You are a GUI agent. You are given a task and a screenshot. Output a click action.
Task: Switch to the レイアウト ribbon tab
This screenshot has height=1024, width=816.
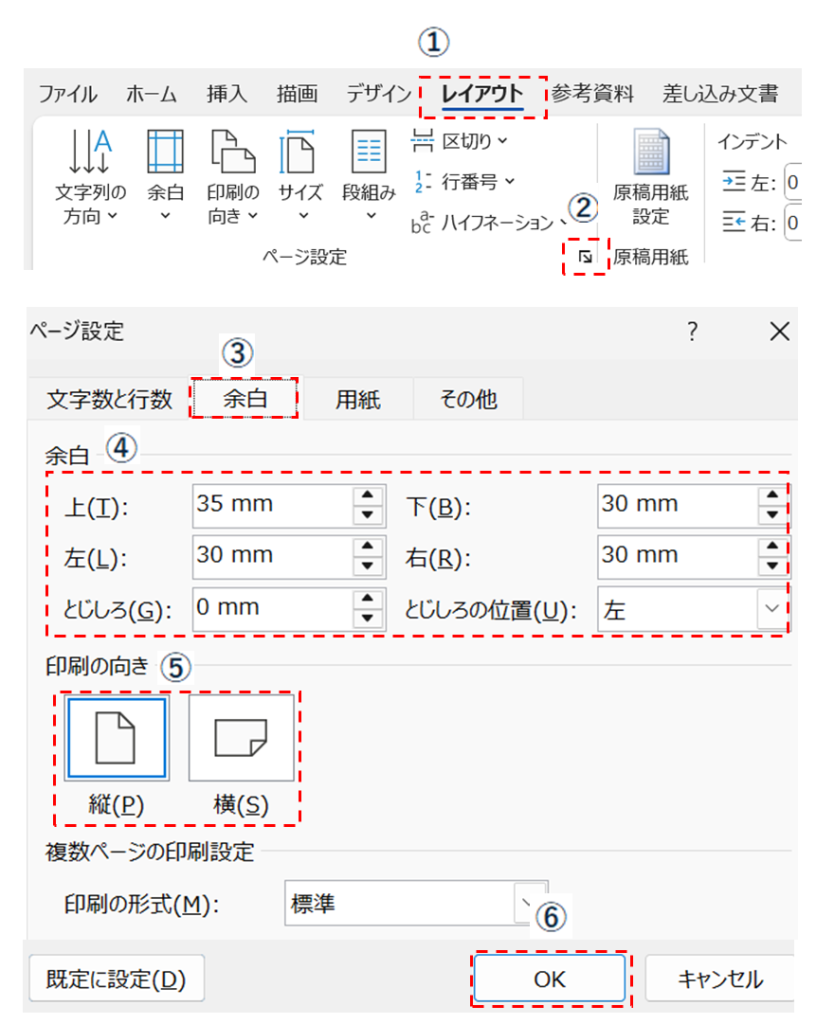484,95
